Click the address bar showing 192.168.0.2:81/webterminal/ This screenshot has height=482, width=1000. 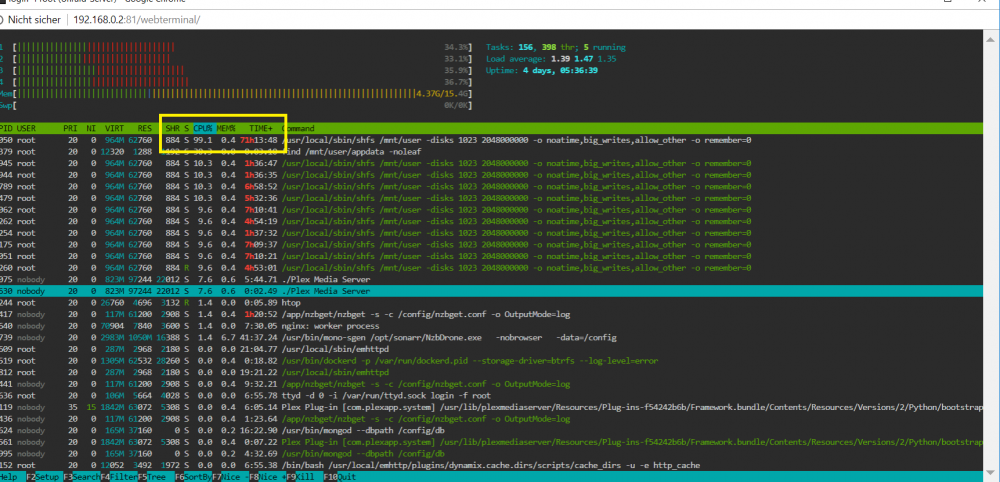coord(137,20)
